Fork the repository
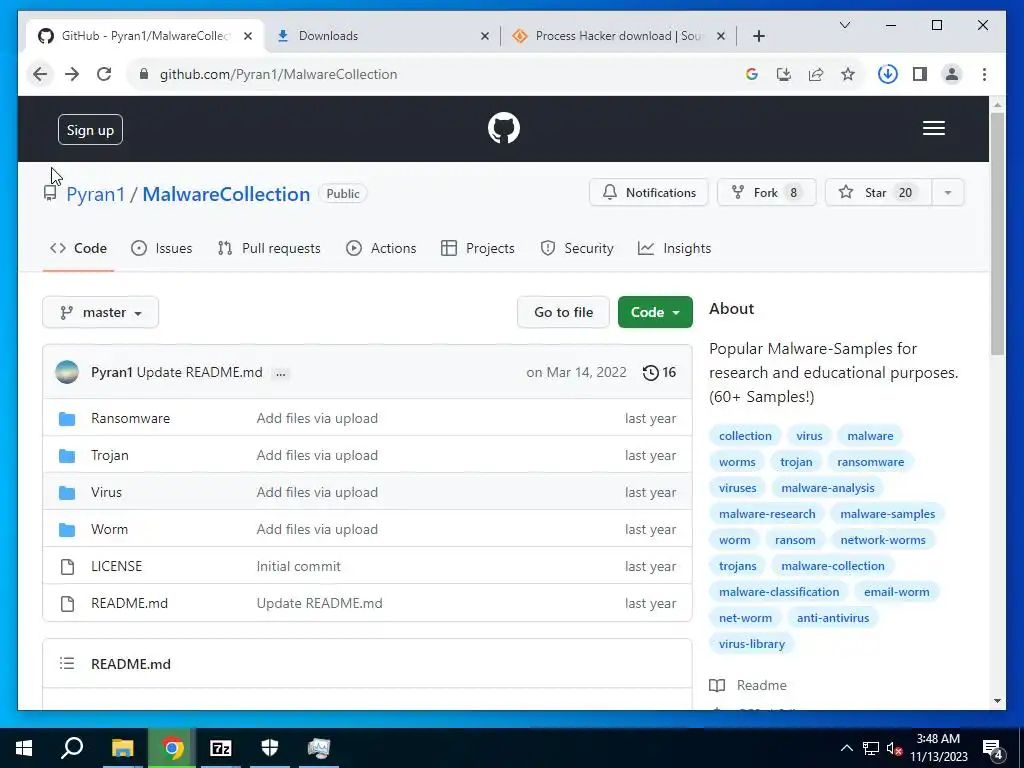This screenshot has width=1024, height=768. pos(766,193)
